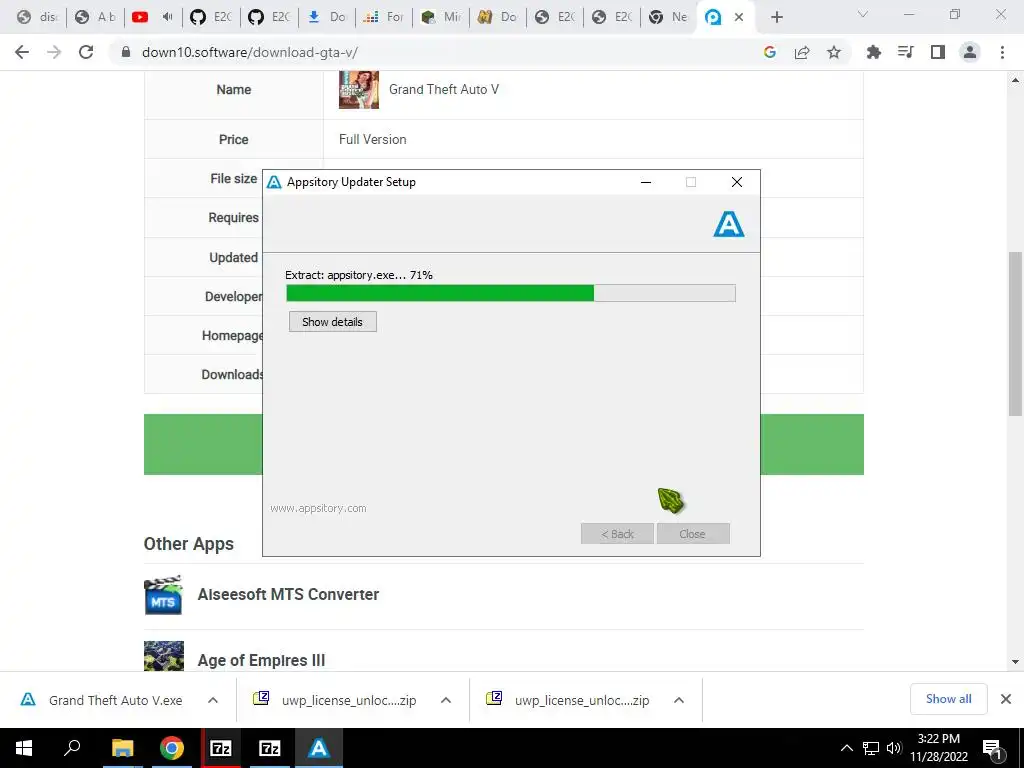Image resolution: width=1024 pixels, height=768 pixels.
Task: Bookmark this page with the star icon
Action: pyautogui.click(x=834, y=52)
